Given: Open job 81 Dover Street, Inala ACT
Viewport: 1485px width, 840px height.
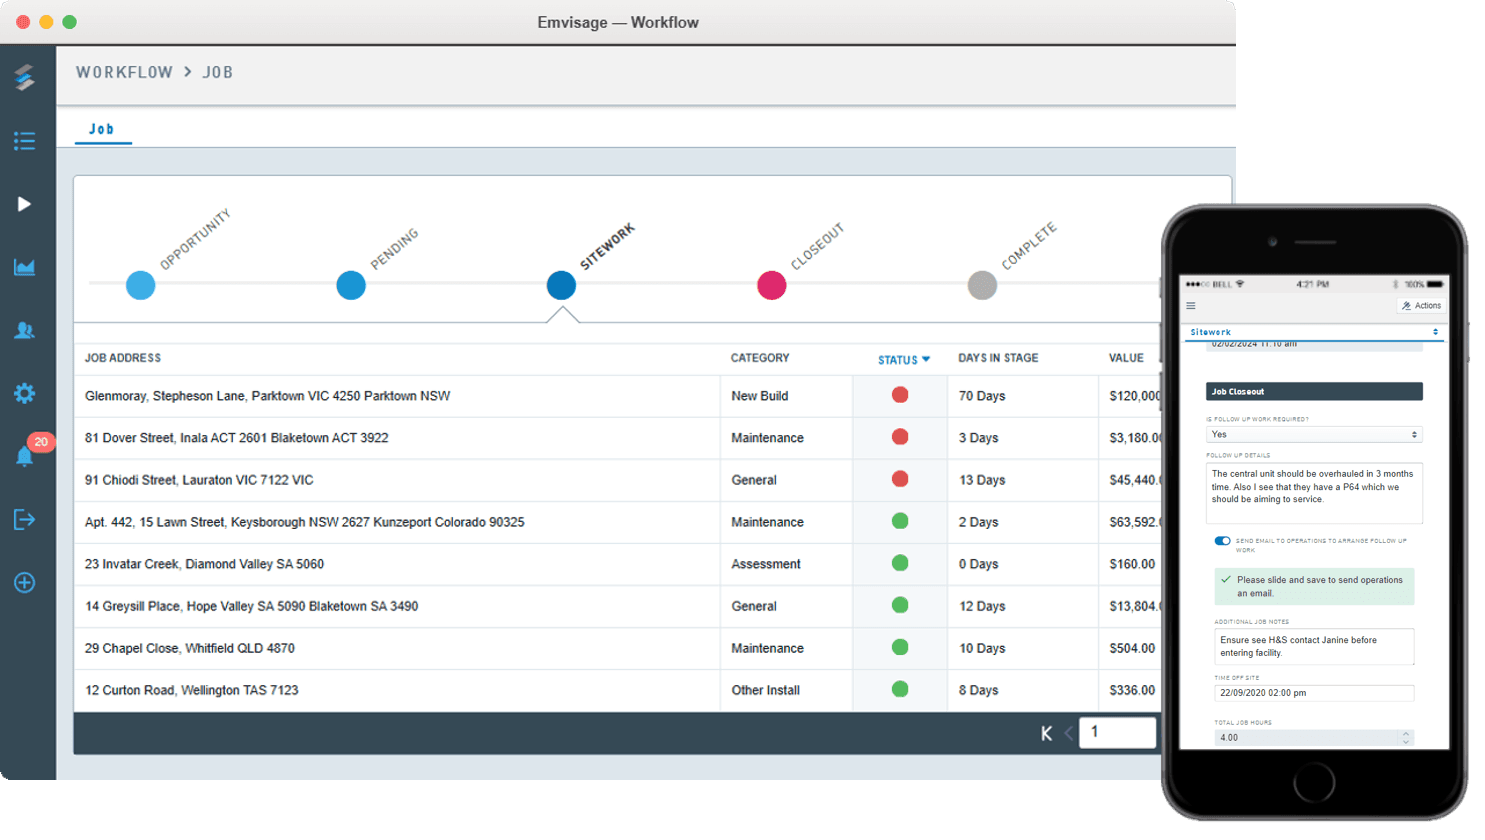Looking at the screenshot, I should click(236, 438).
